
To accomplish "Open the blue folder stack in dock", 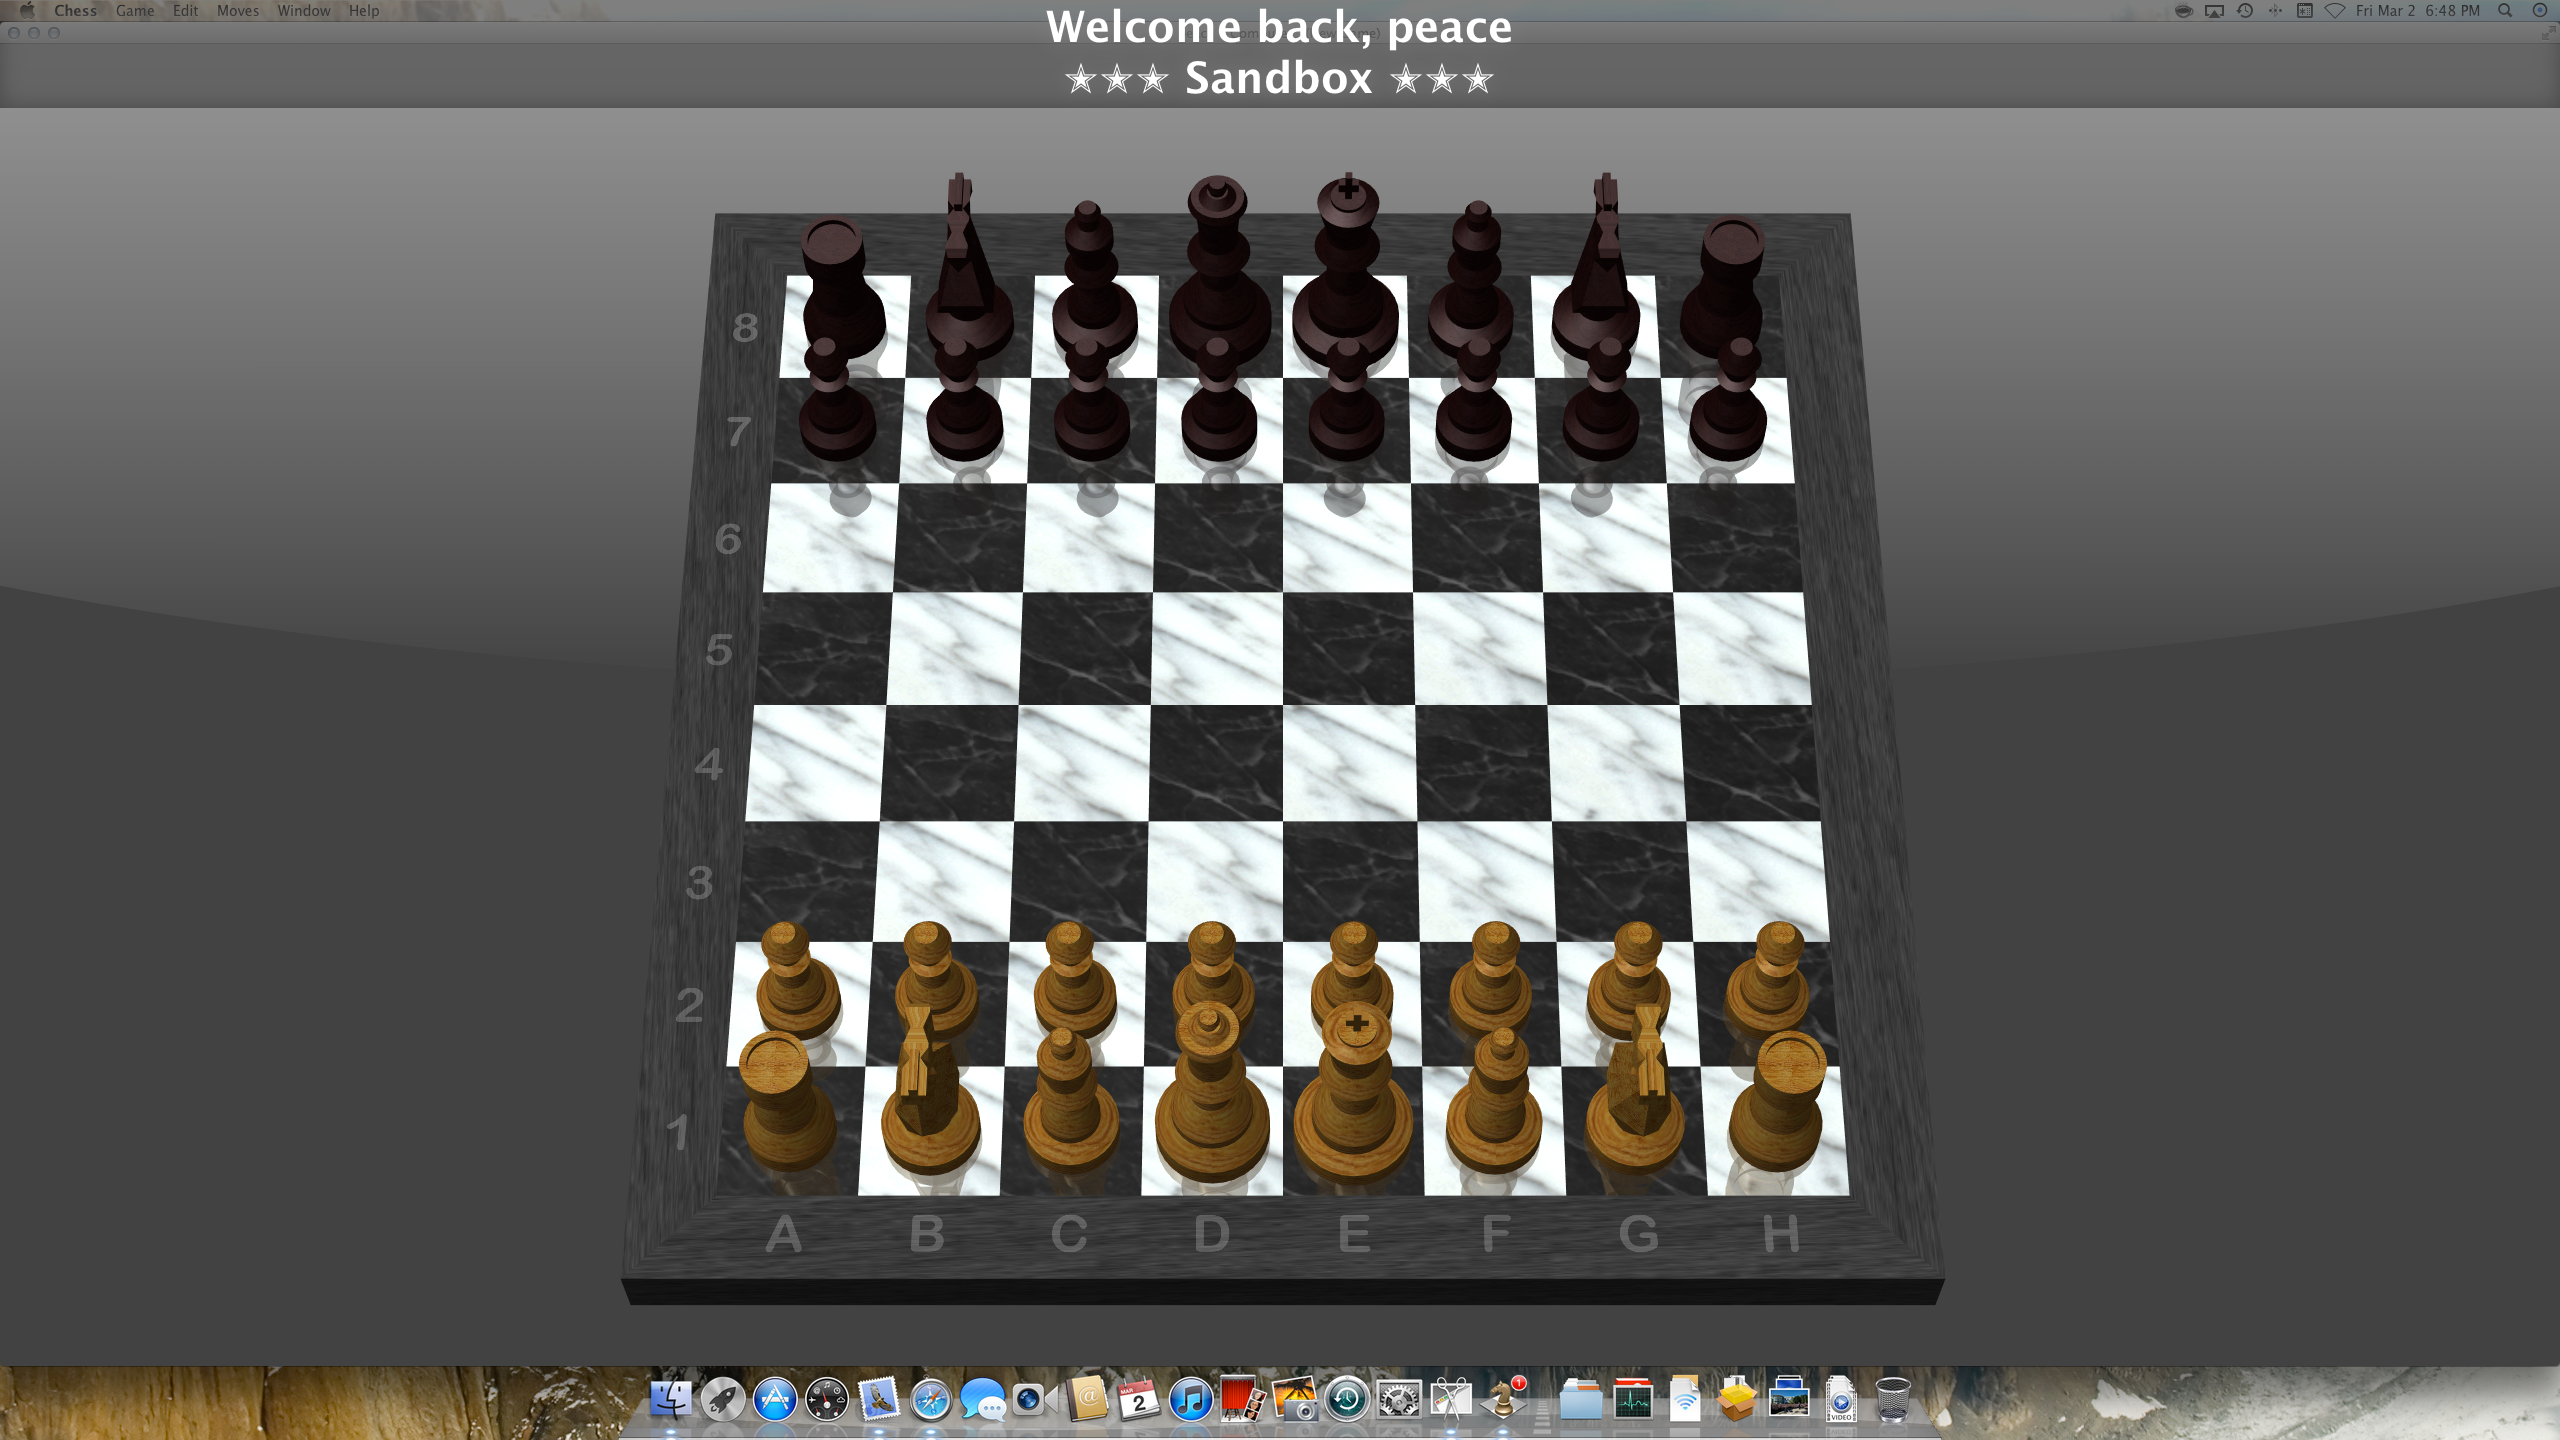I will [x=1581, y=1399].
